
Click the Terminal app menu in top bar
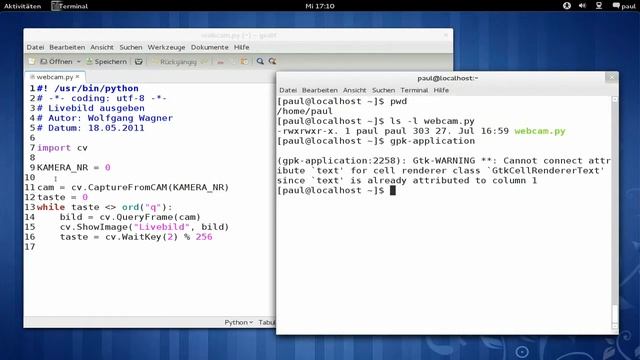70,6
